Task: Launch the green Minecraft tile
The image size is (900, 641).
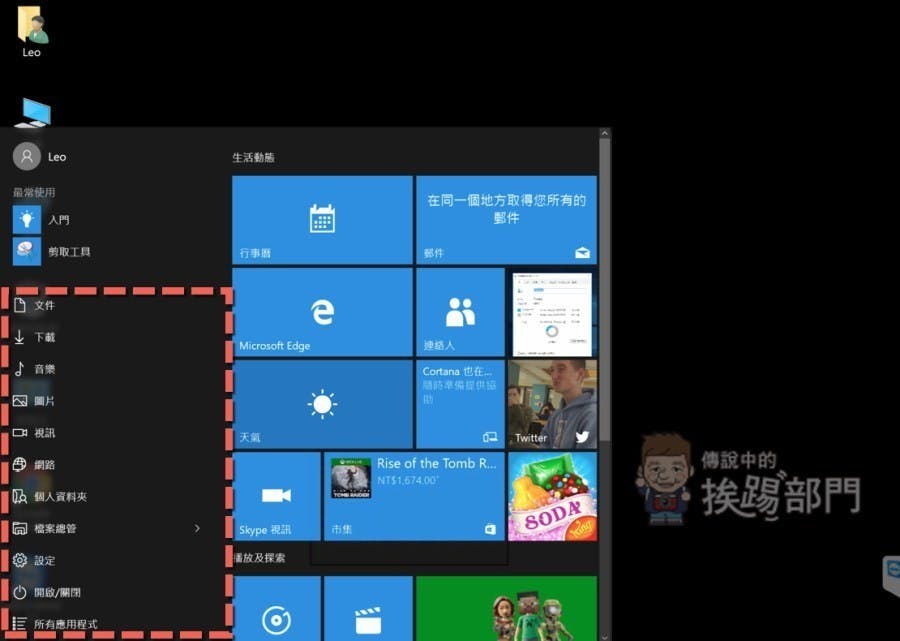Action: tap(506, 608)
